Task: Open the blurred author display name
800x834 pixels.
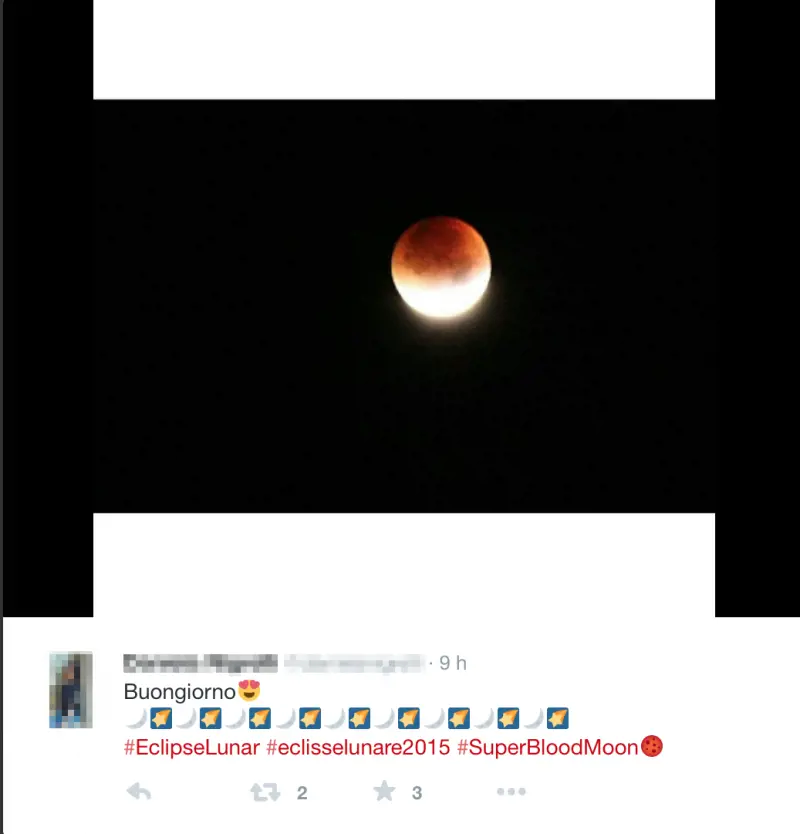Action: coord(201,663)
